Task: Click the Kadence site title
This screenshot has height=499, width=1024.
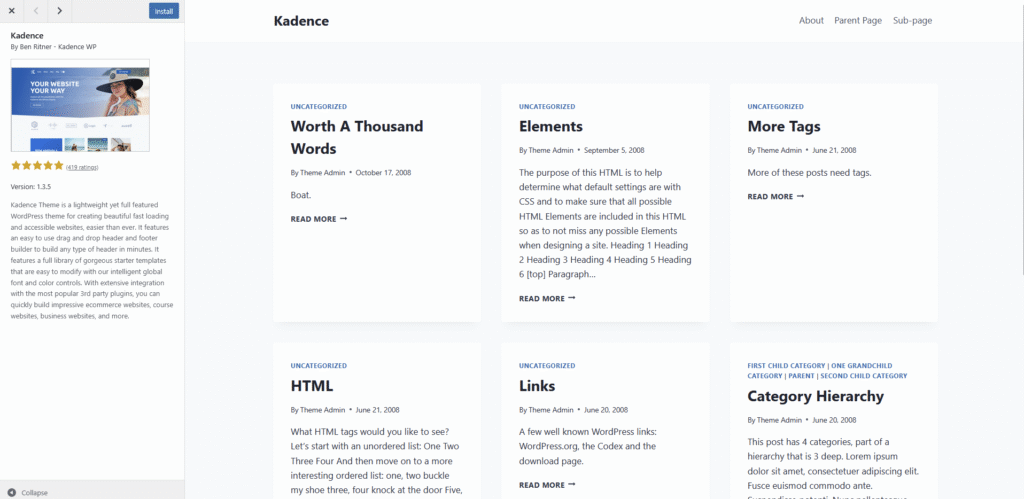Action: point(301,21)
